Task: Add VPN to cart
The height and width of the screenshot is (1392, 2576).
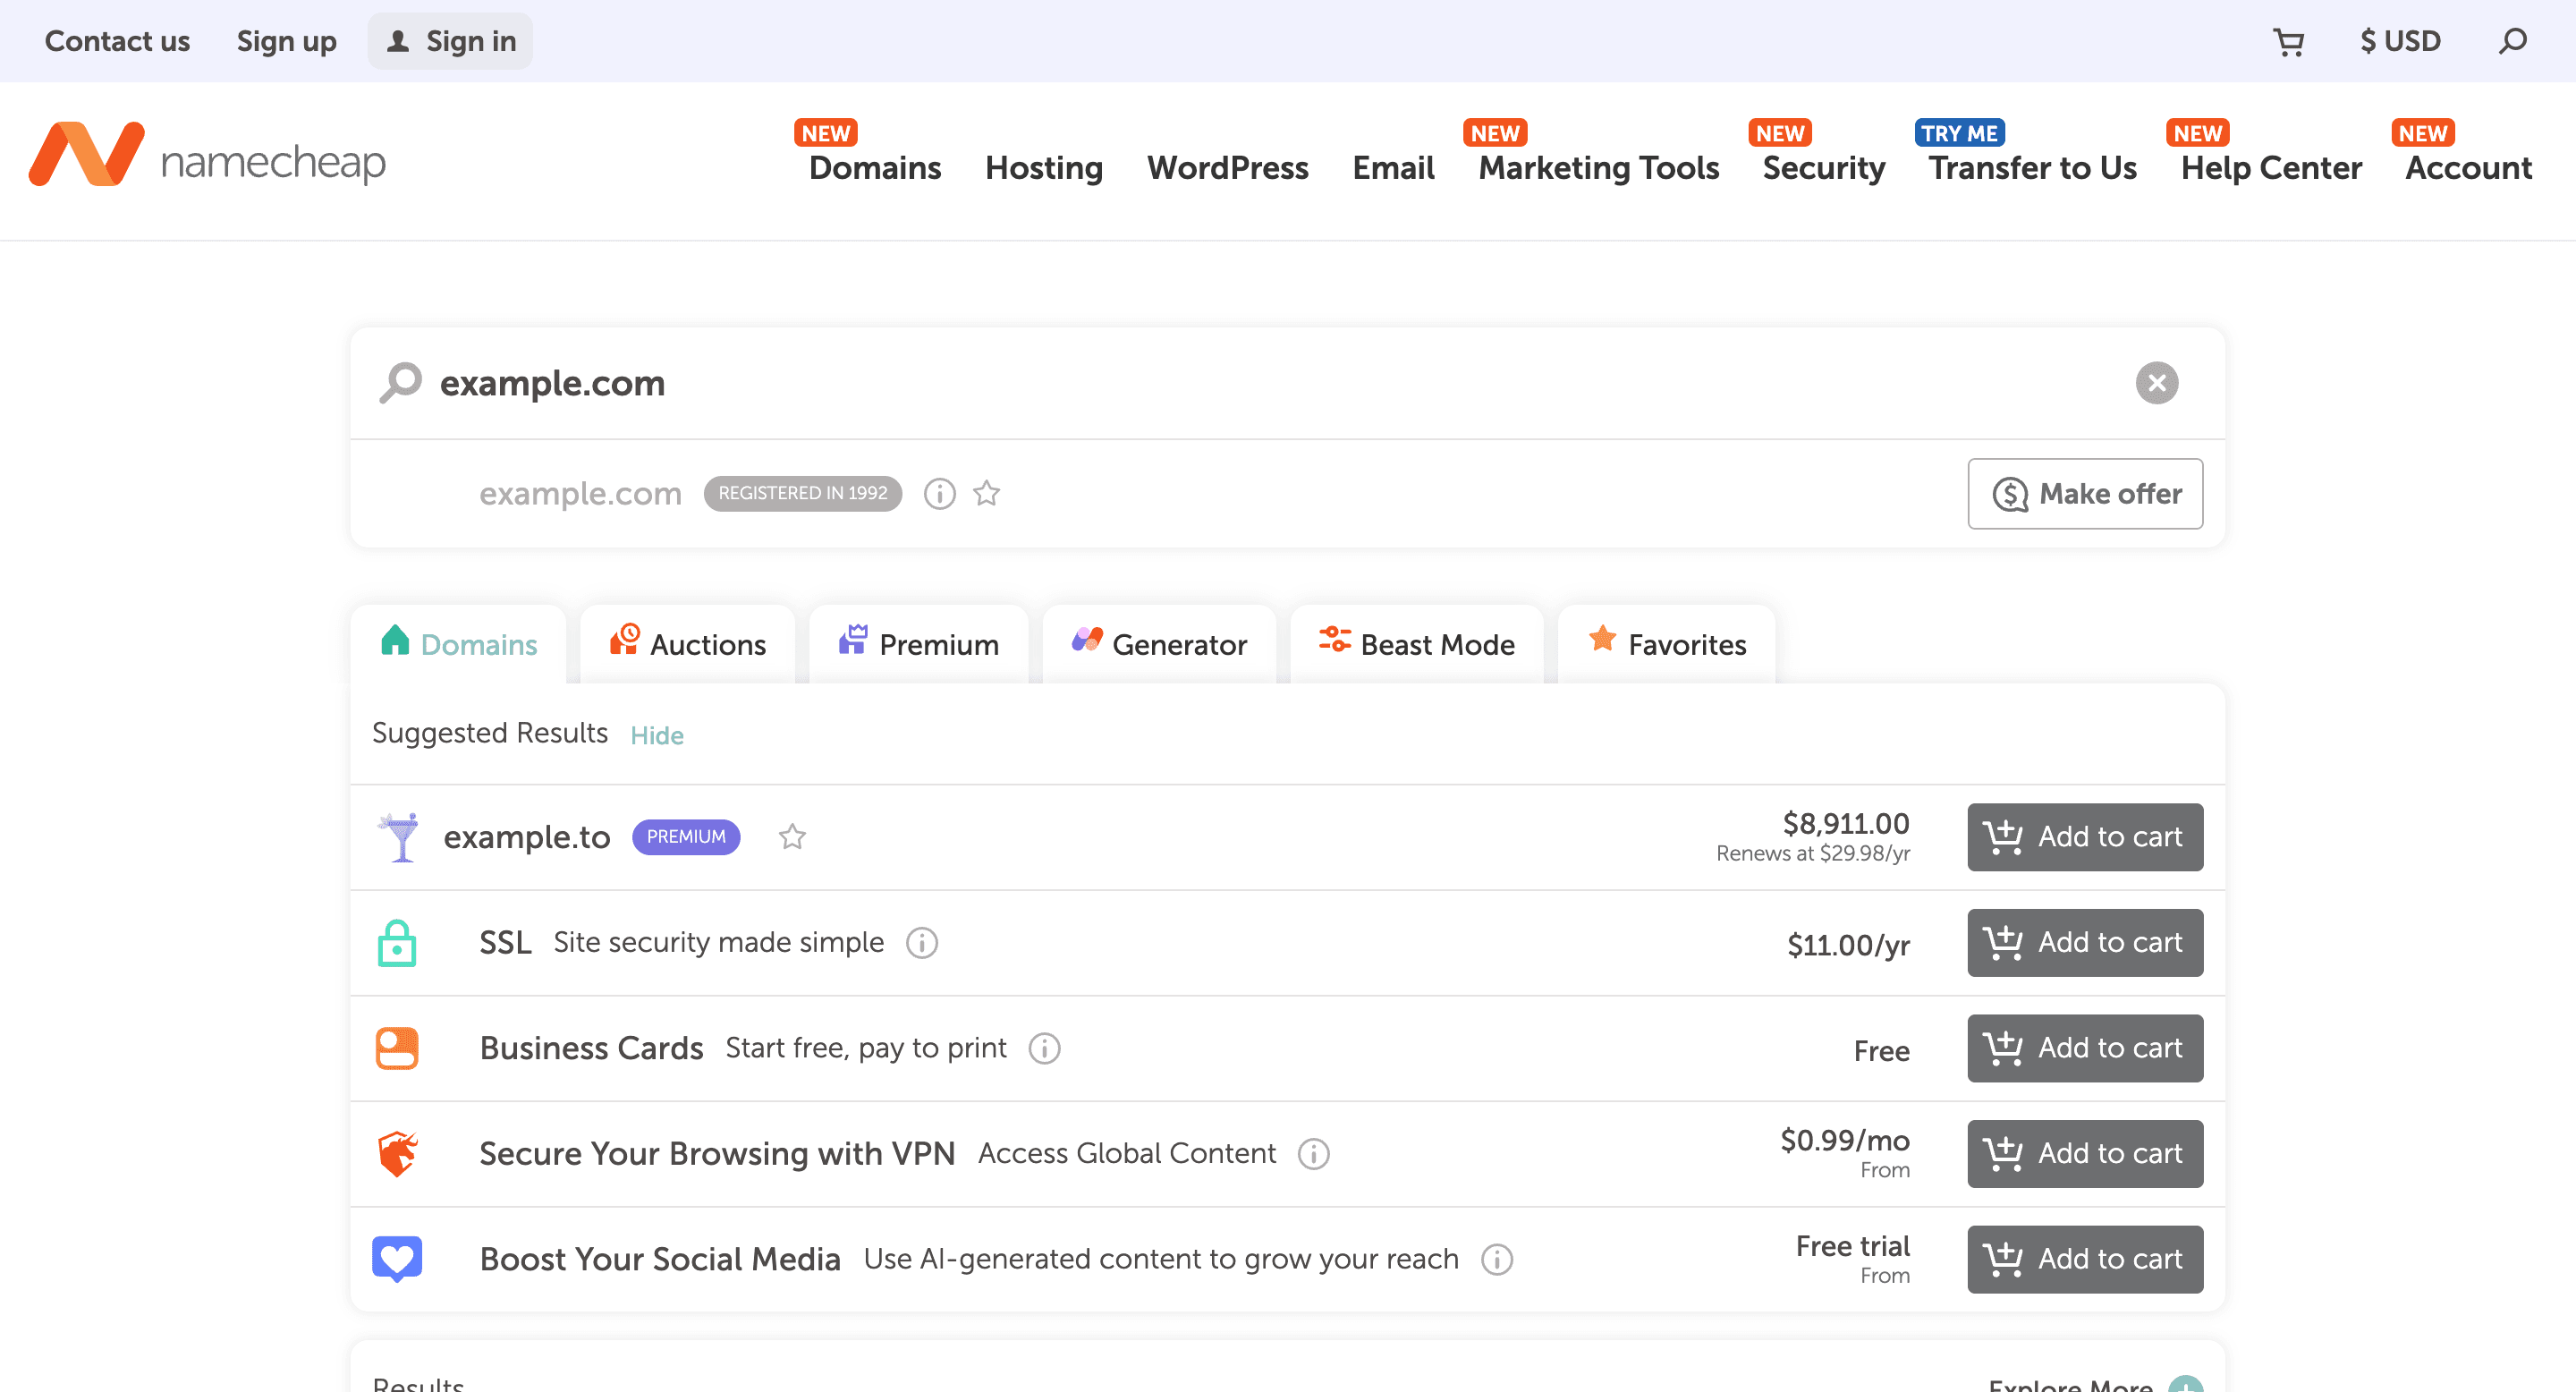Action: coord(2085,1154)
